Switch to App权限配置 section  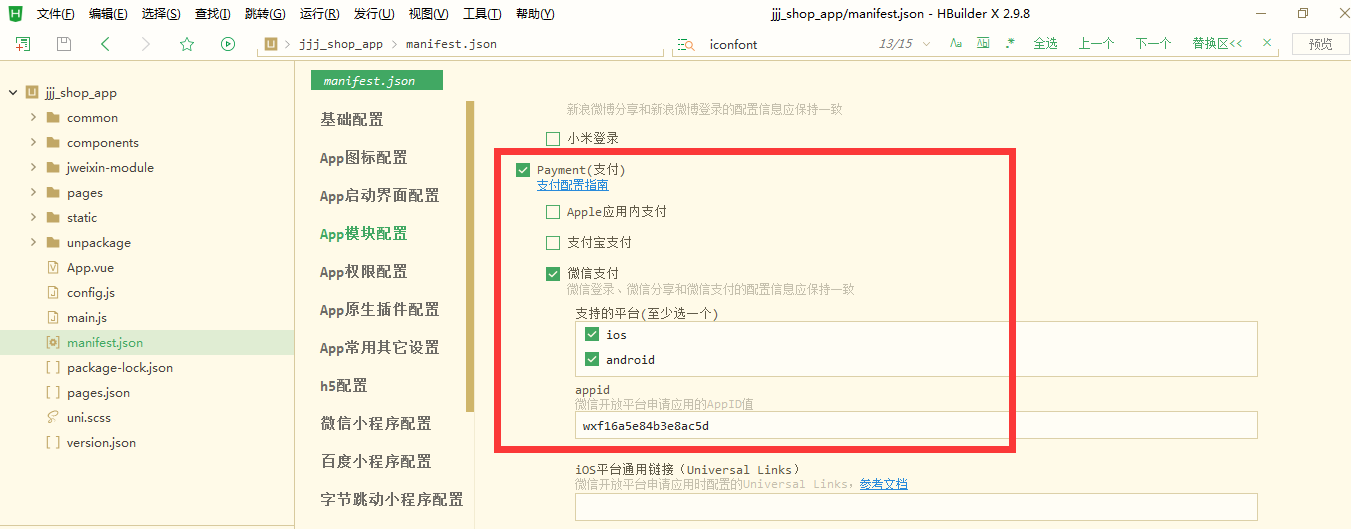tap(363, 271)
